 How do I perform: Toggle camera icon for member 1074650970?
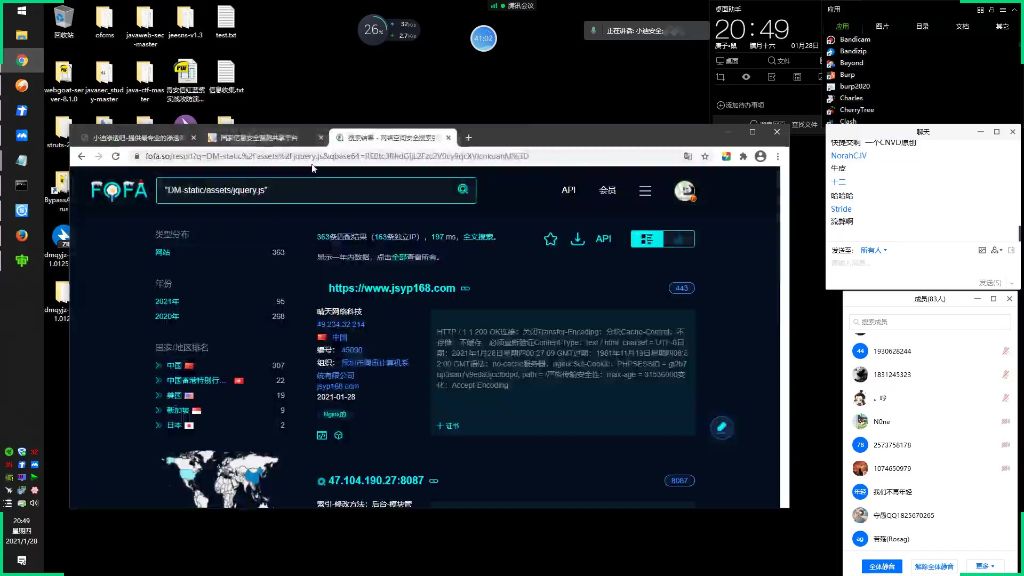pos(1006,468)
